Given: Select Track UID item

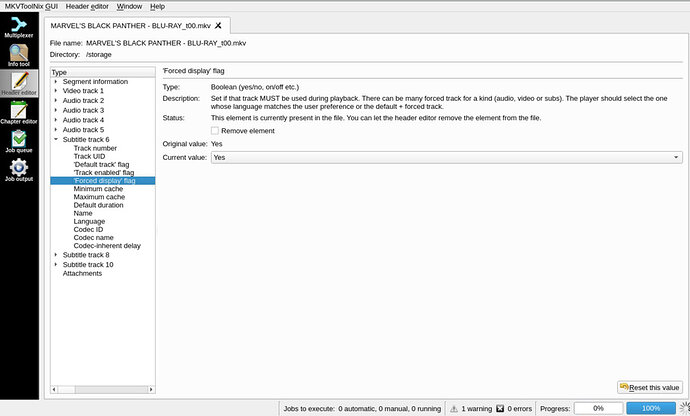Looking at the screenshot, I should click(x=89, y=156).
